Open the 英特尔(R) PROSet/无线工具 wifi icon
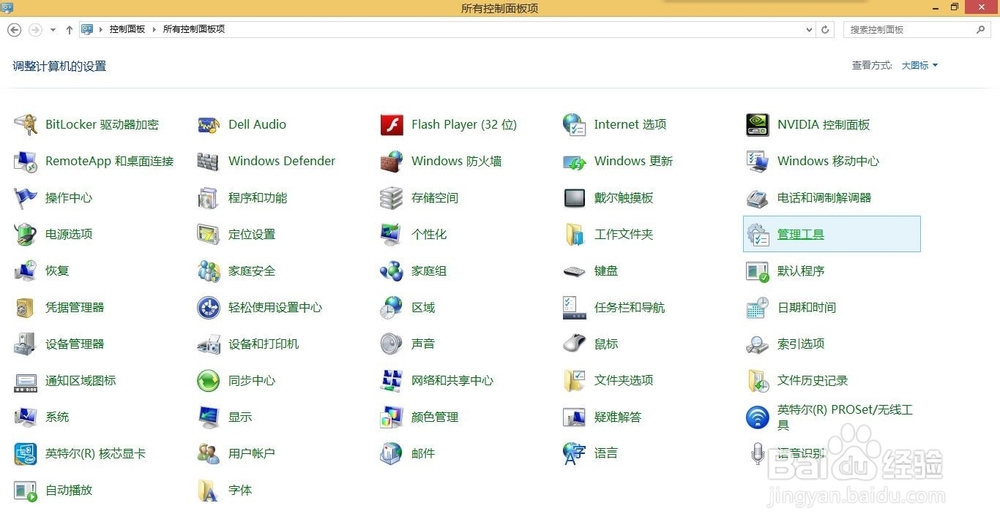Screen dimensions: 1000x530 pos(758,417)
